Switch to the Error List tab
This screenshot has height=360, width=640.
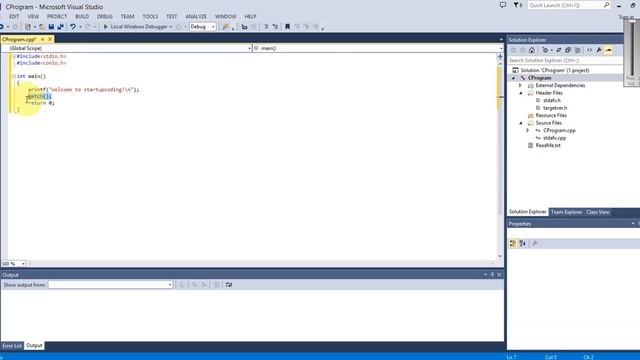(12, 346)
